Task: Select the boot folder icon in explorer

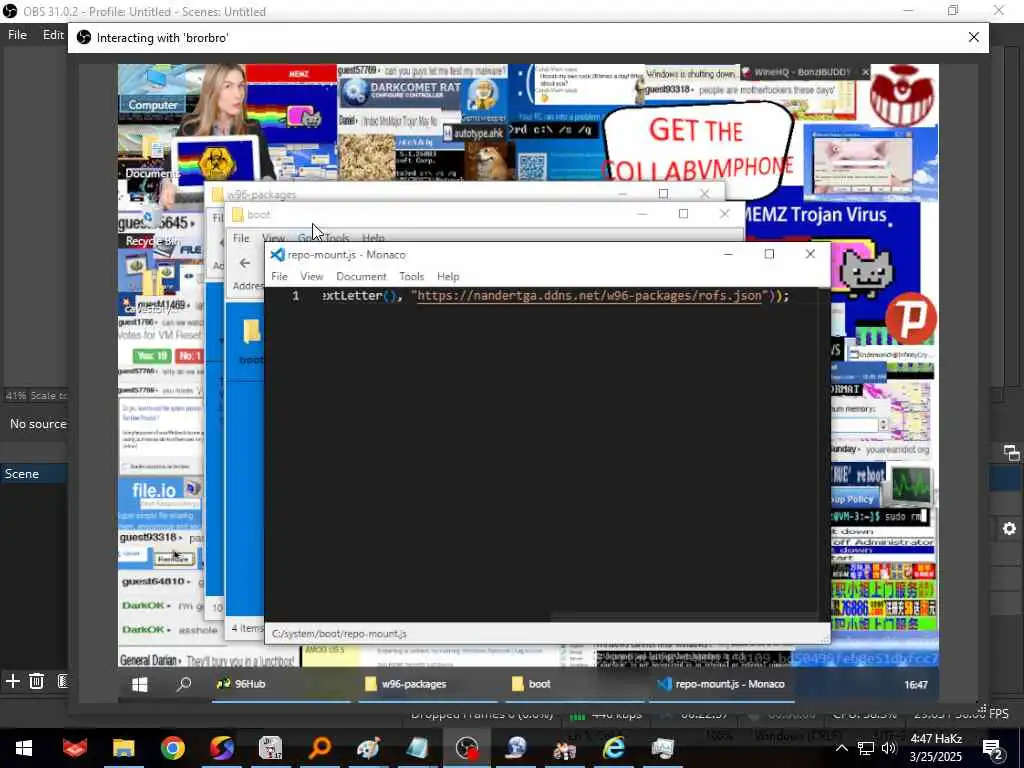Action: (x=251, y=332)
